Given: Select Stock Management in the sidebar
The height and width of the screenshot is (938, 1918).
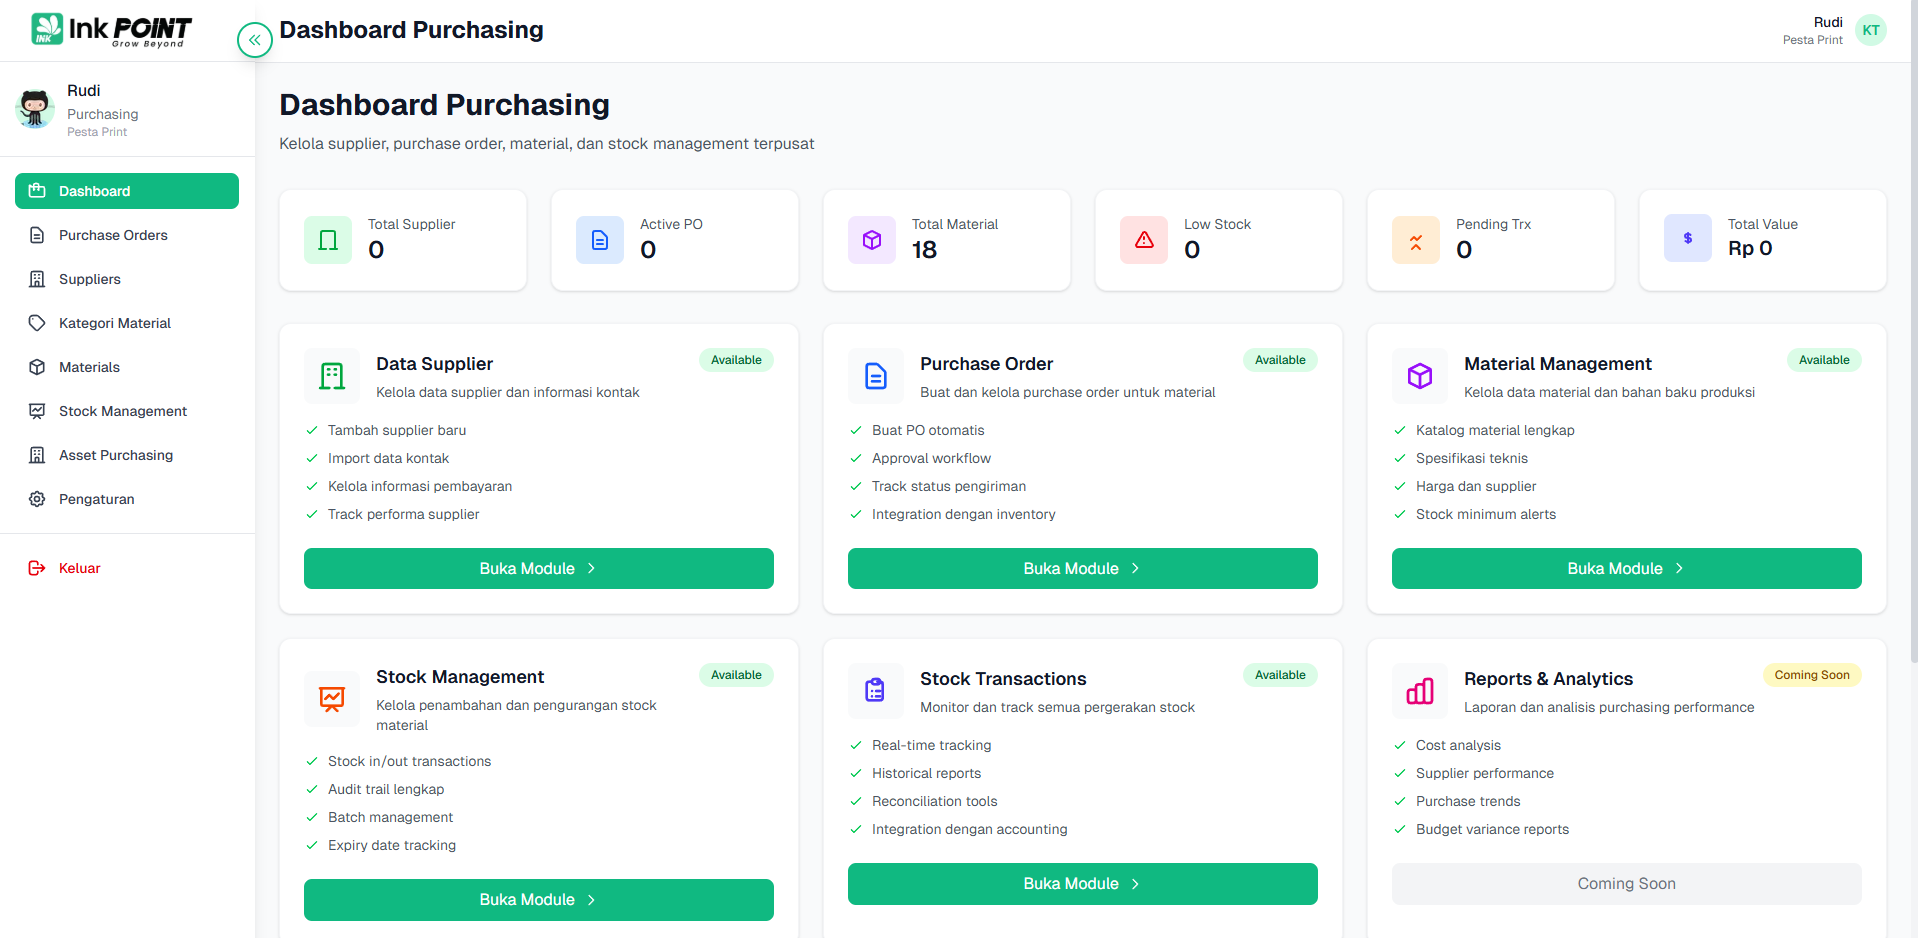Looking at the screenshot, I should coord(123,411).
